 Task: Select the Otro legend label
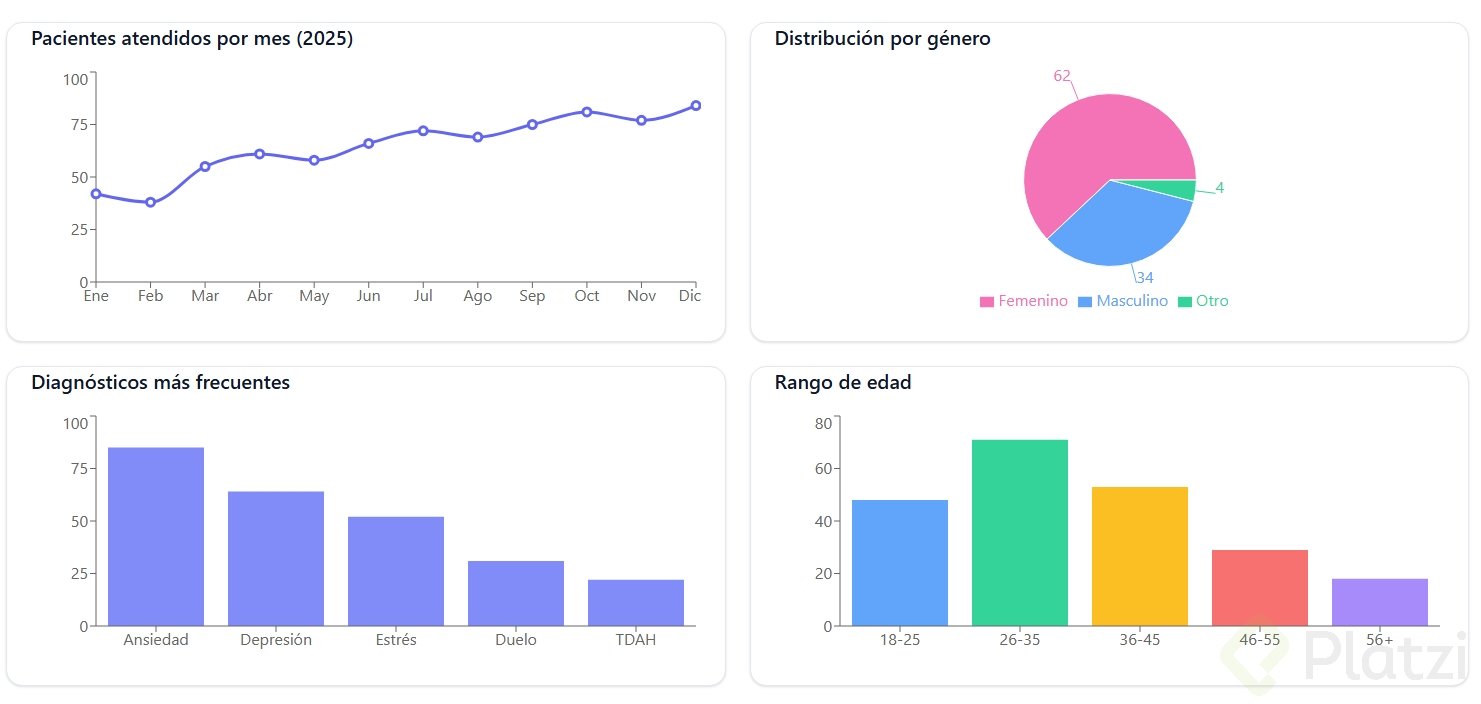point(1212,301)
